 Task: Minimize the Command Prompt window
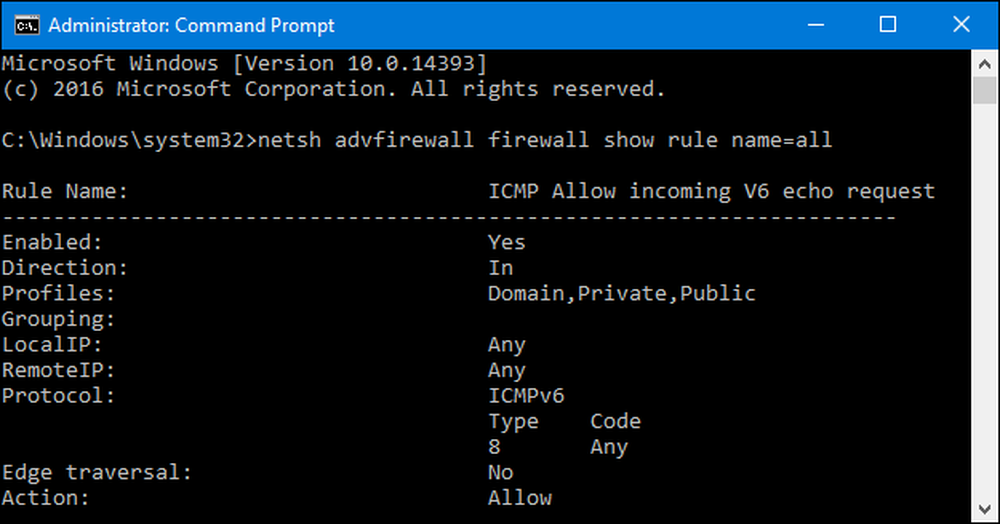[816, 25]
